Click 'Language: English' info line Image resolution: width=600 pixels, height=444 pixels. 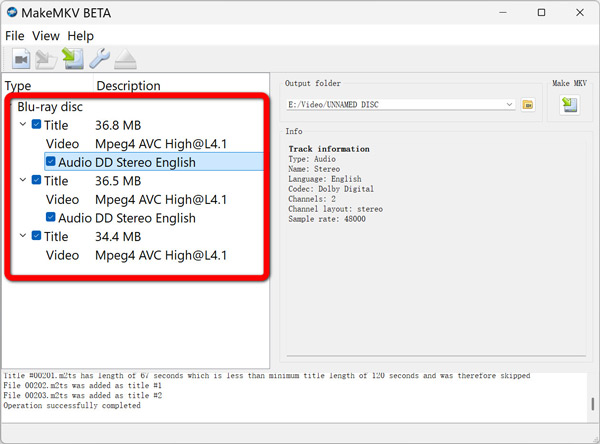325,179
